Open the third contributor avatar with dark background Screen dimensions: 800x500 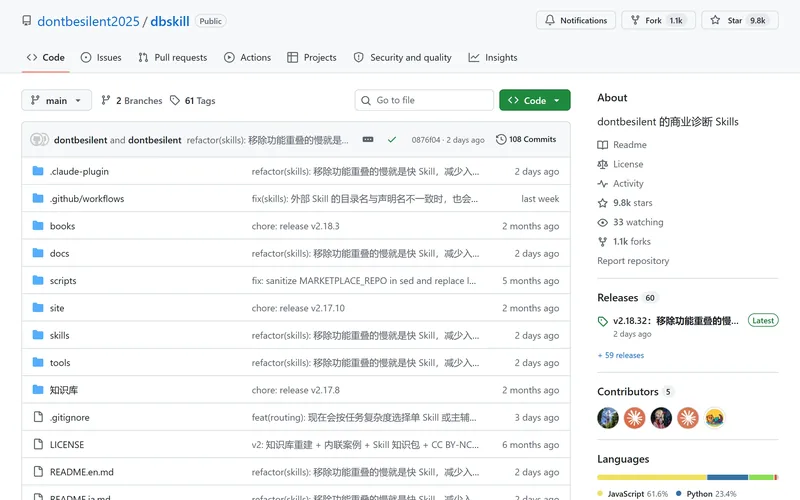(x=661, y=418)
